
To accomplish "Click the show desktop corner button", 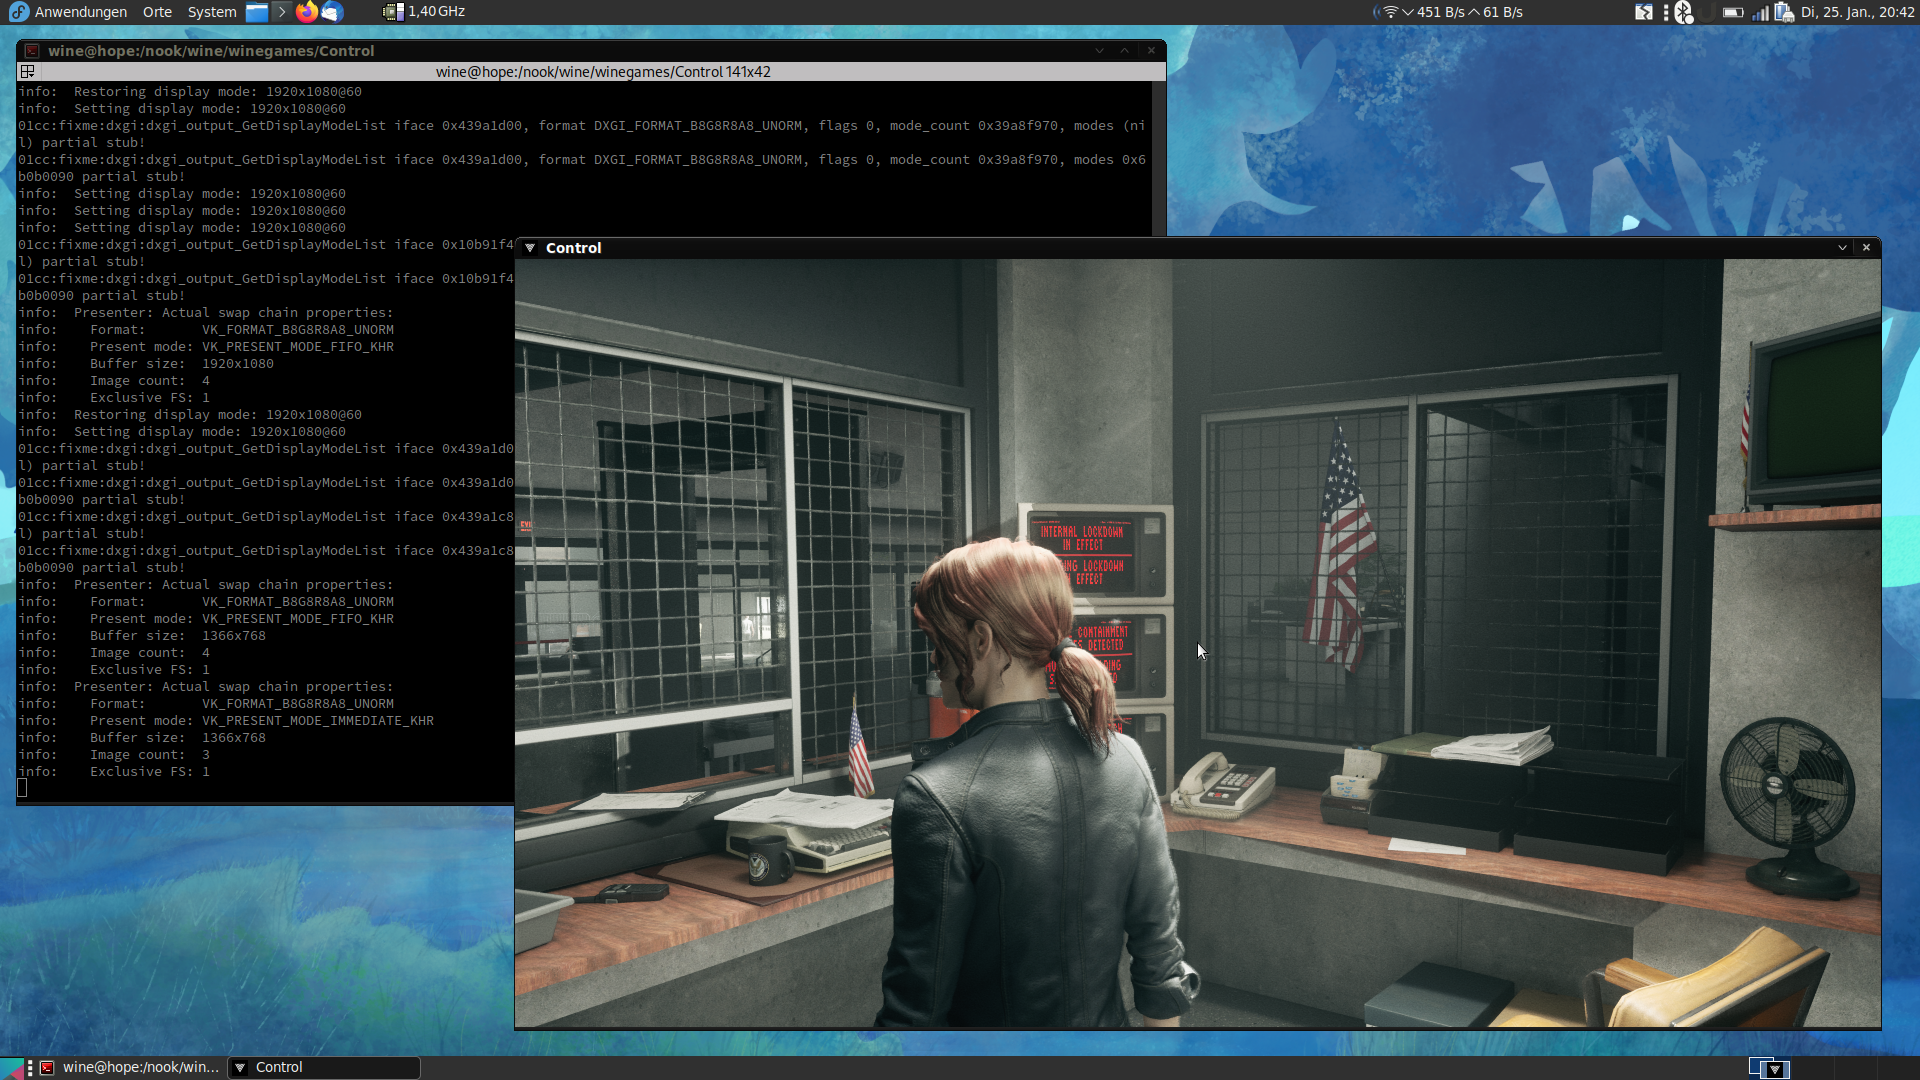I will point(12,1068).
